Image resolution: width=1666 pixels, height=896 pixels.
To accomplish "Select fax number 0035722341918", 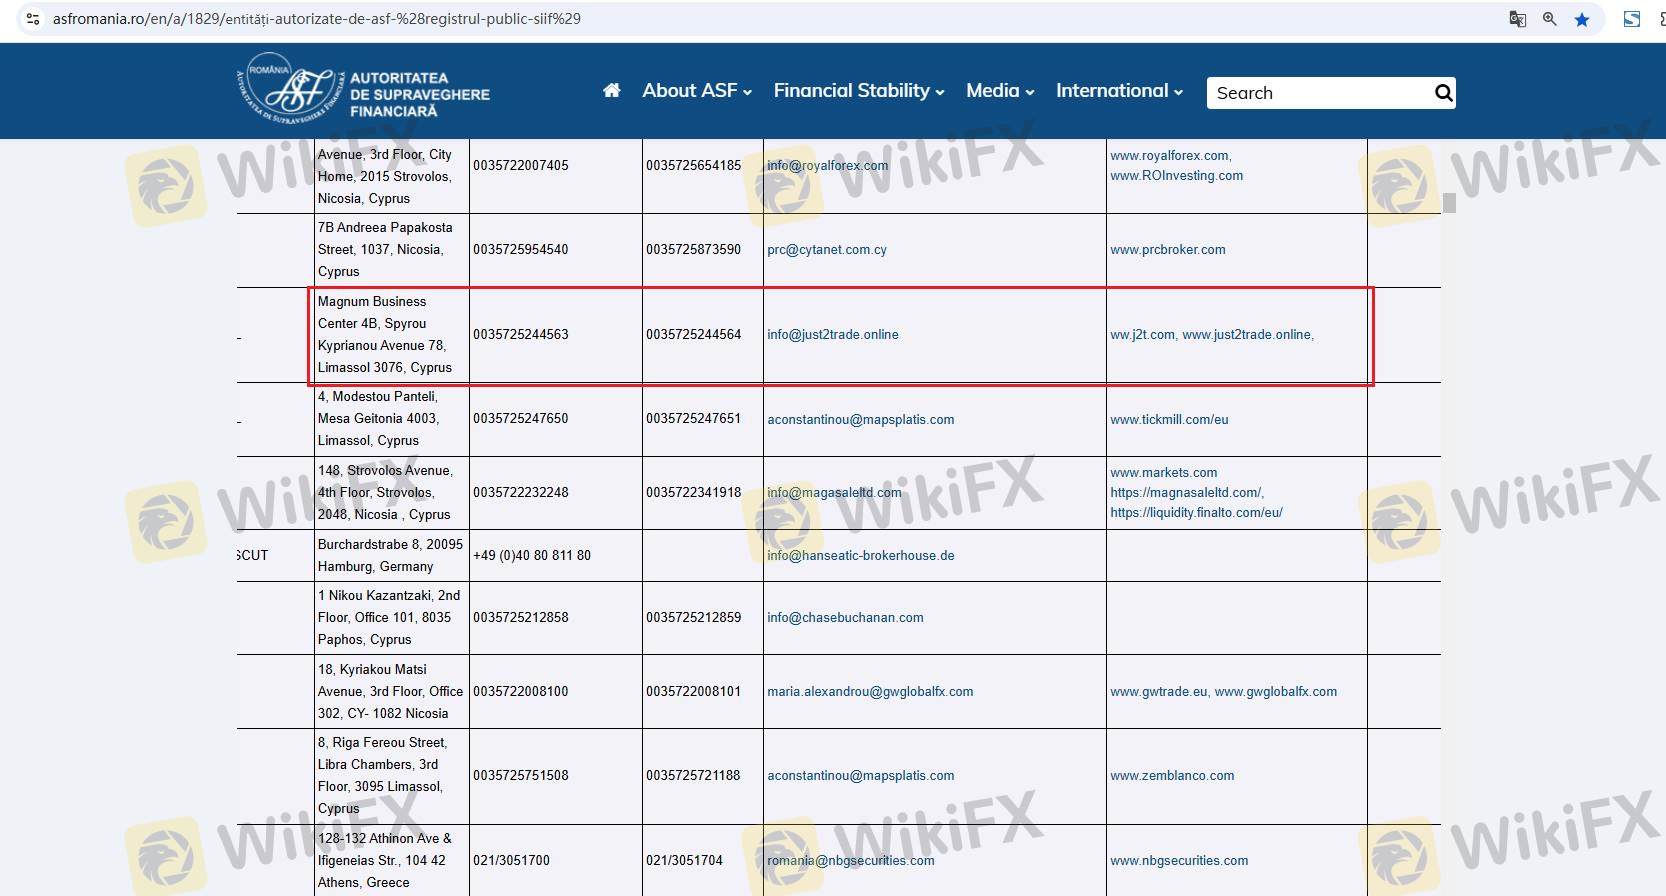I will click(x=694, y=493).
